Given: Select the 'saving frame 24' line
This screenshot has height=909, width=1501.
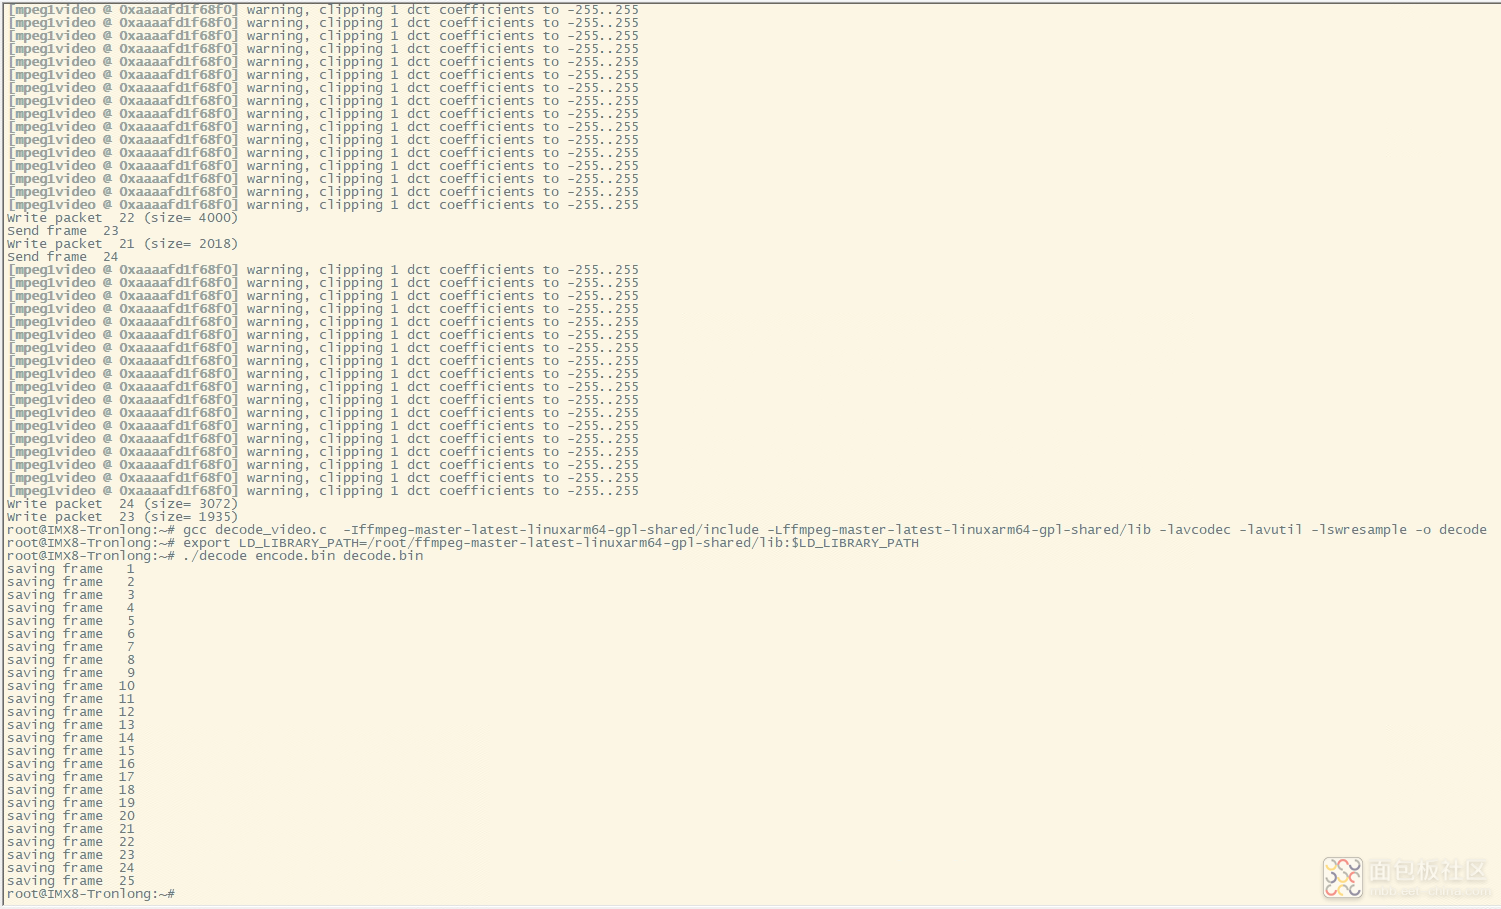Looking at the screenshot, I should (71, 868).
